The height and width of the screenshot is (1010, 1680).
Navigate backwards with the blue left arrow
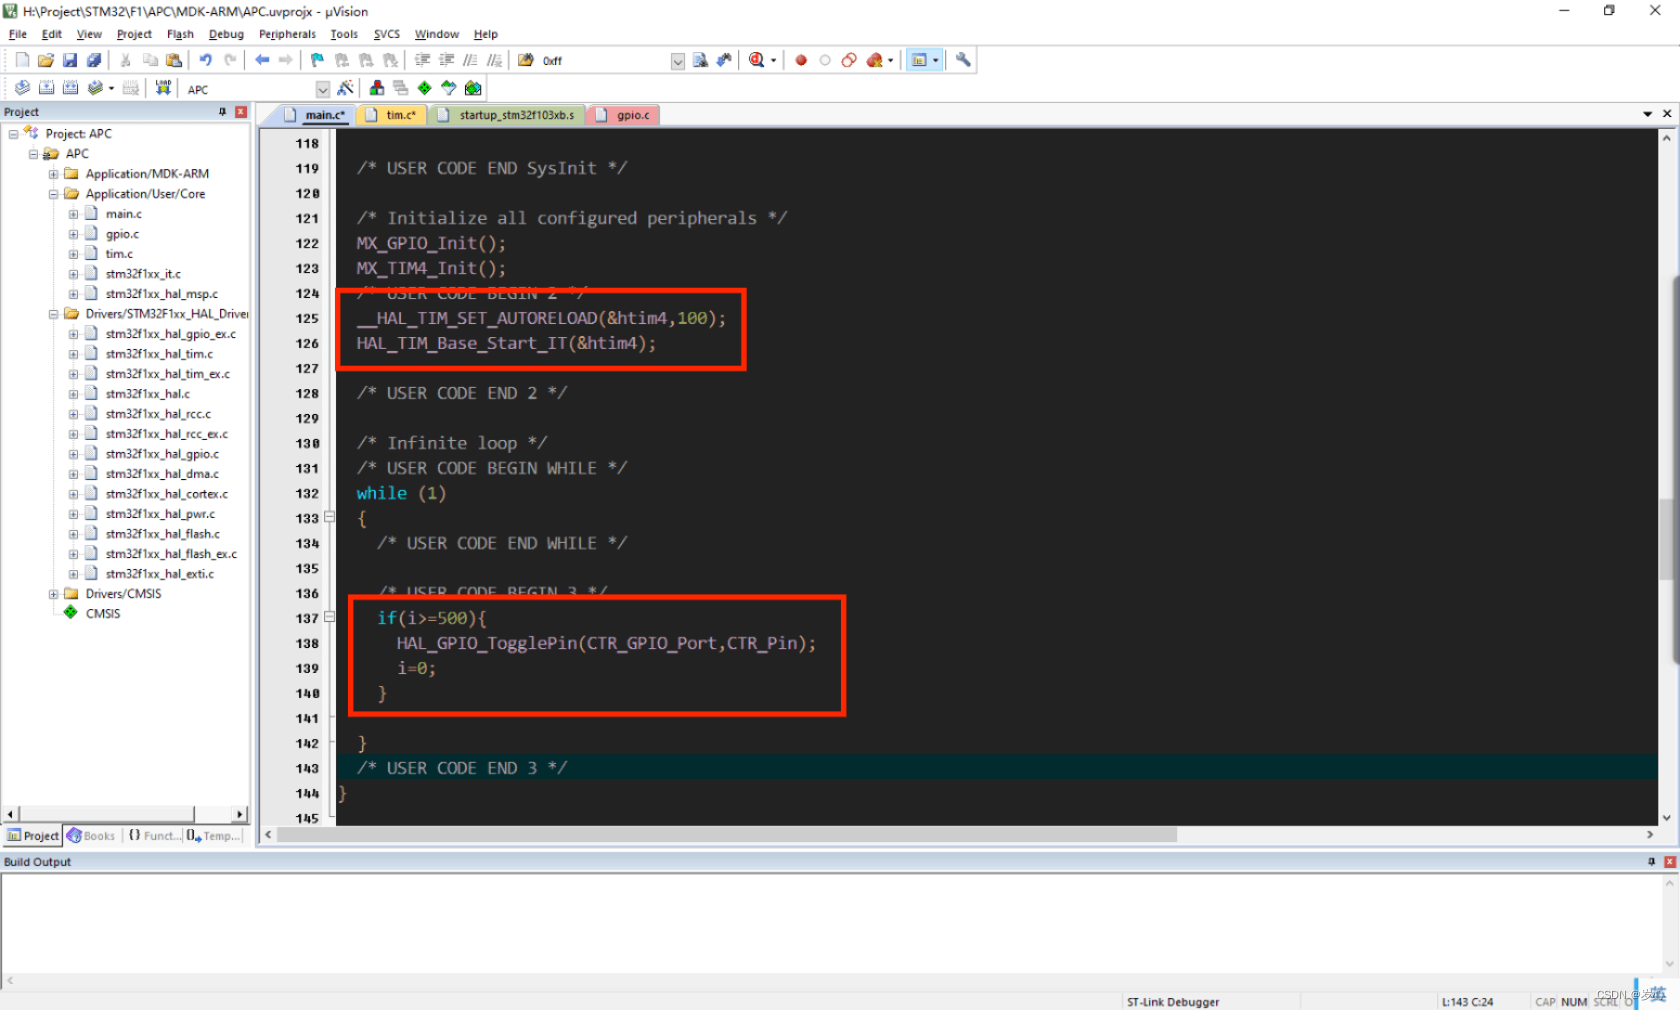262,60
